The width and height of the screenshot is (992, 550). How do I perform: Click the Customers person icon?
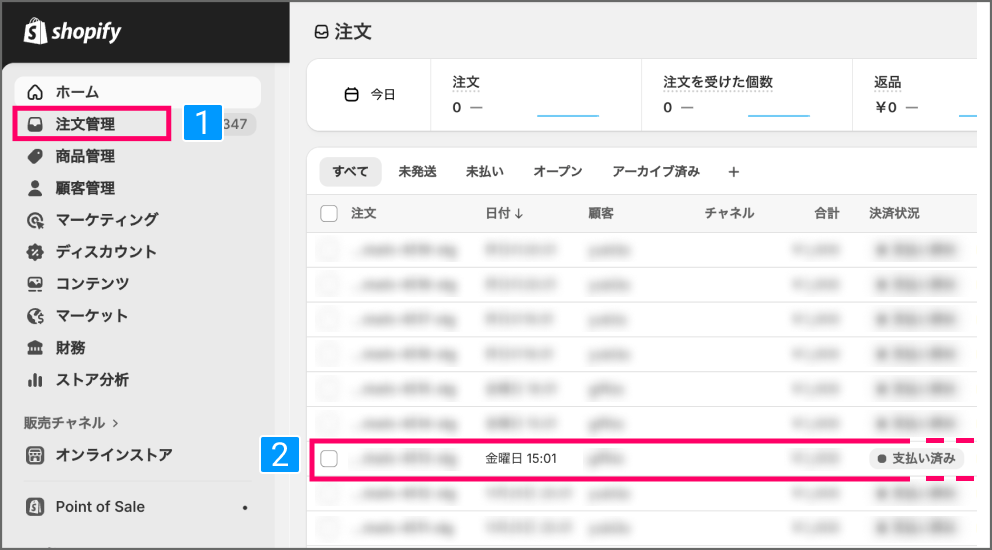pos(36,188)
